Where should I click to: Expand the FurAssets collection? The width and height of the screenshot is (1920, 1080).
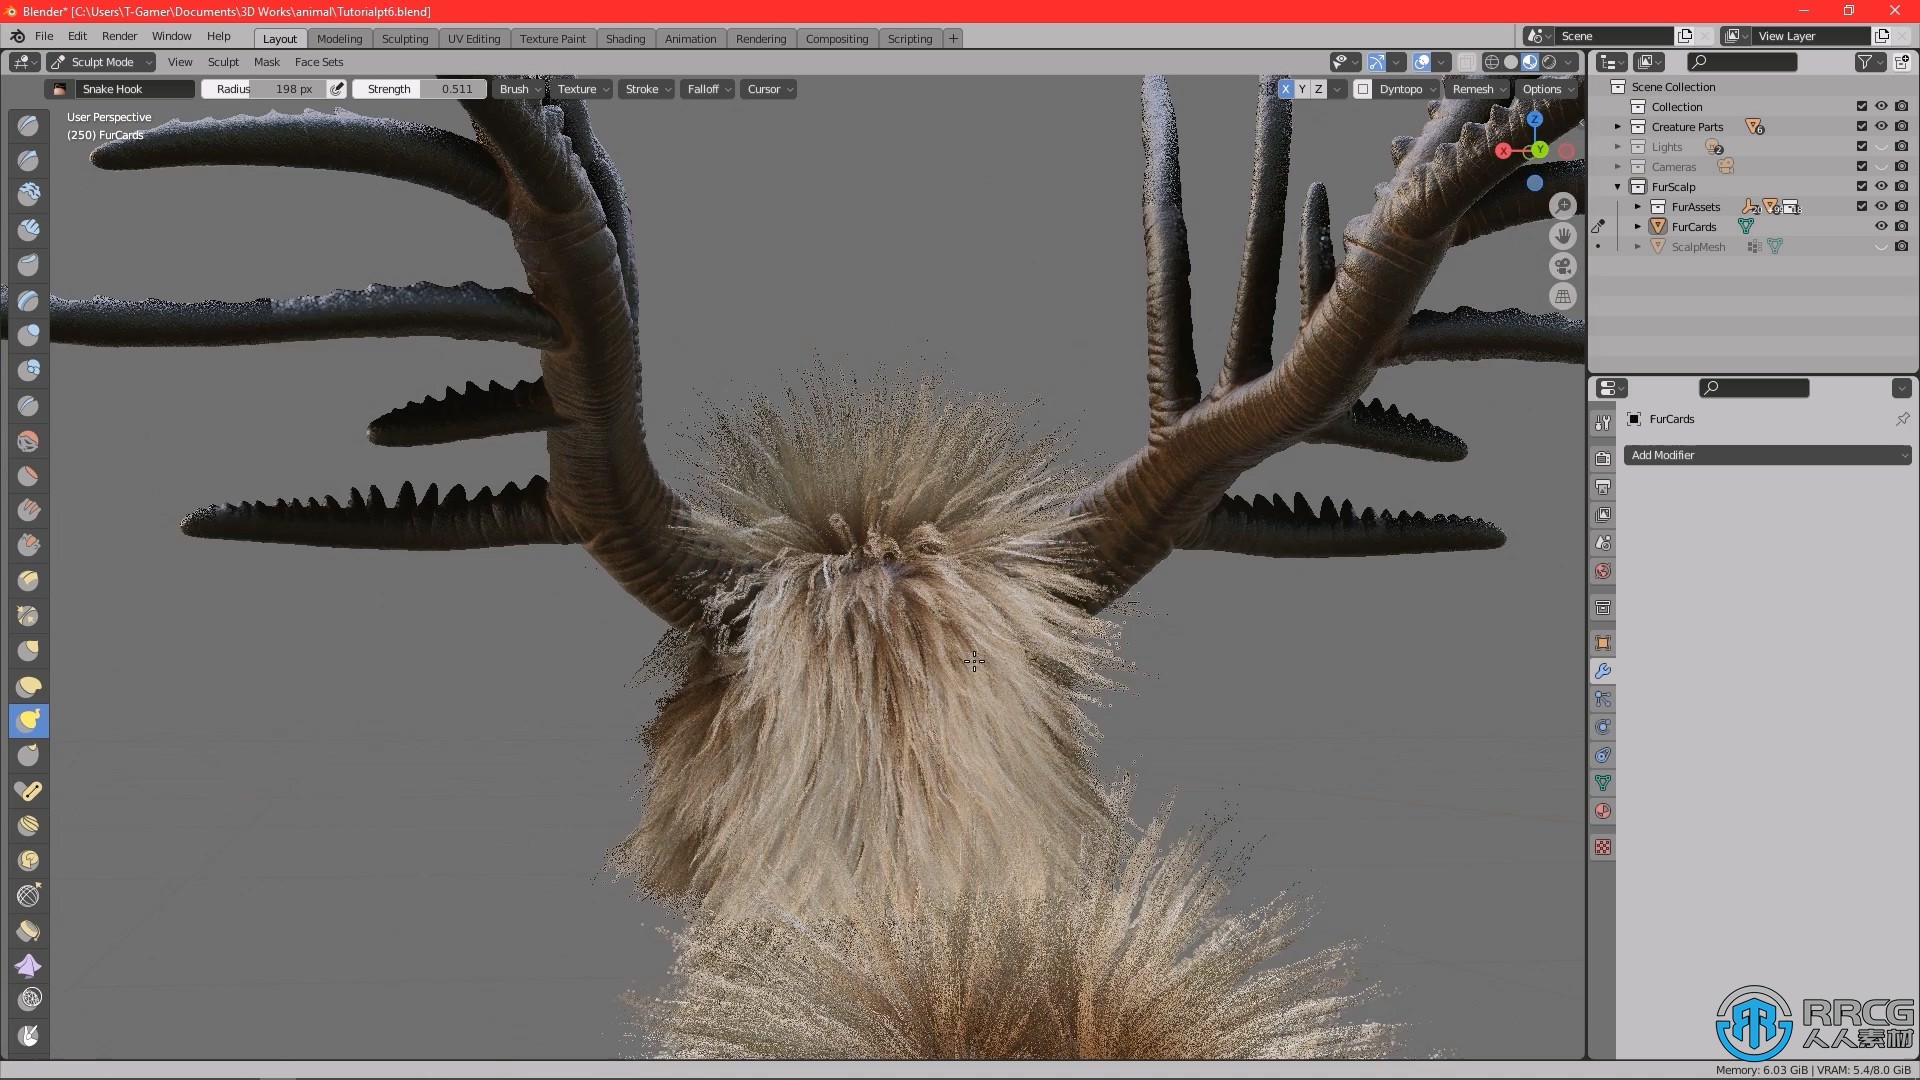[1638, 207]
